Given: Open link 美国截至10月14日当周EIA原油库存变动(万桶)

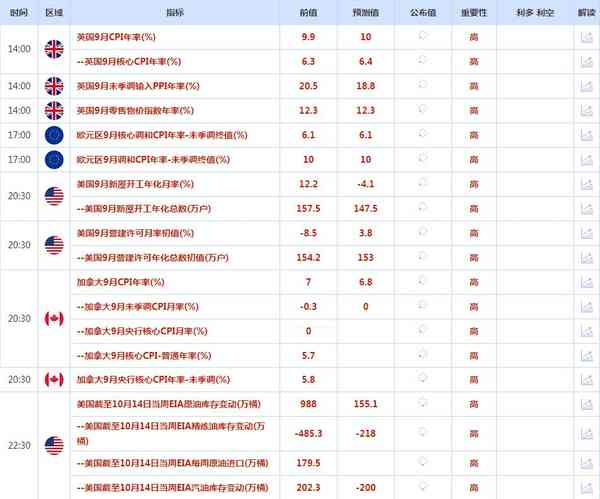Looking at the screenshot, I should [x=168, y=404].
